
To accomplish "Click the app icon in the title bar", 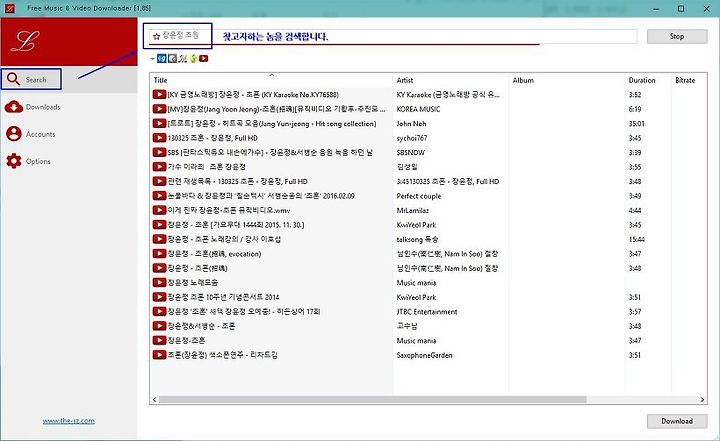I will click(9, 8).
